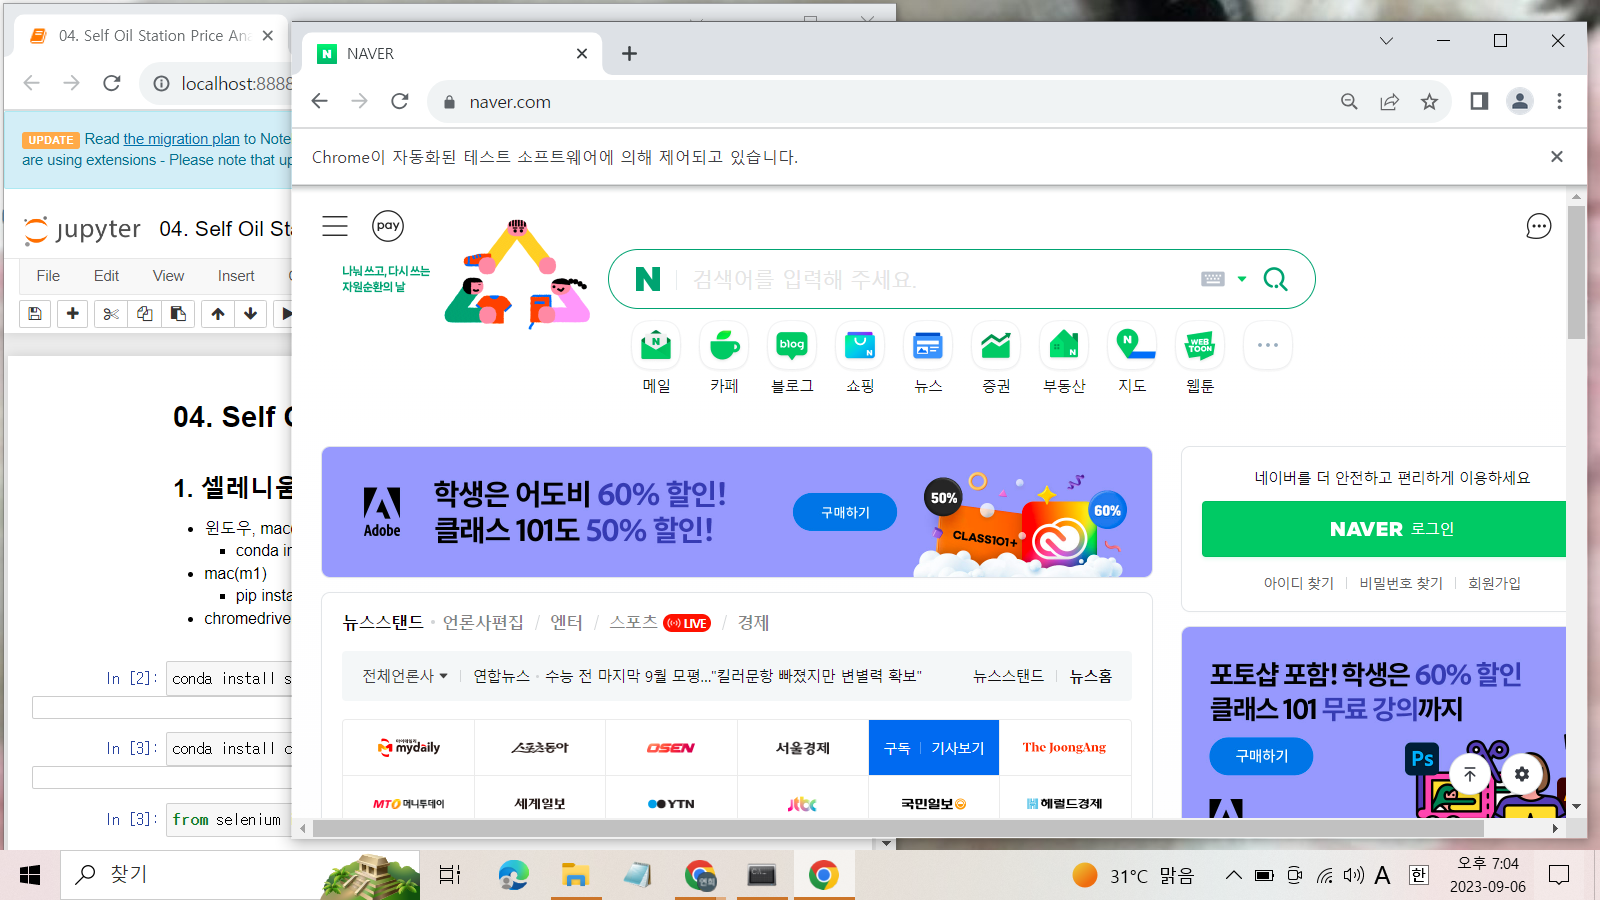This screenshot has width=1600, height=900.
Task: Switch to the 경제 tab
Action: (x=753, y=623)
